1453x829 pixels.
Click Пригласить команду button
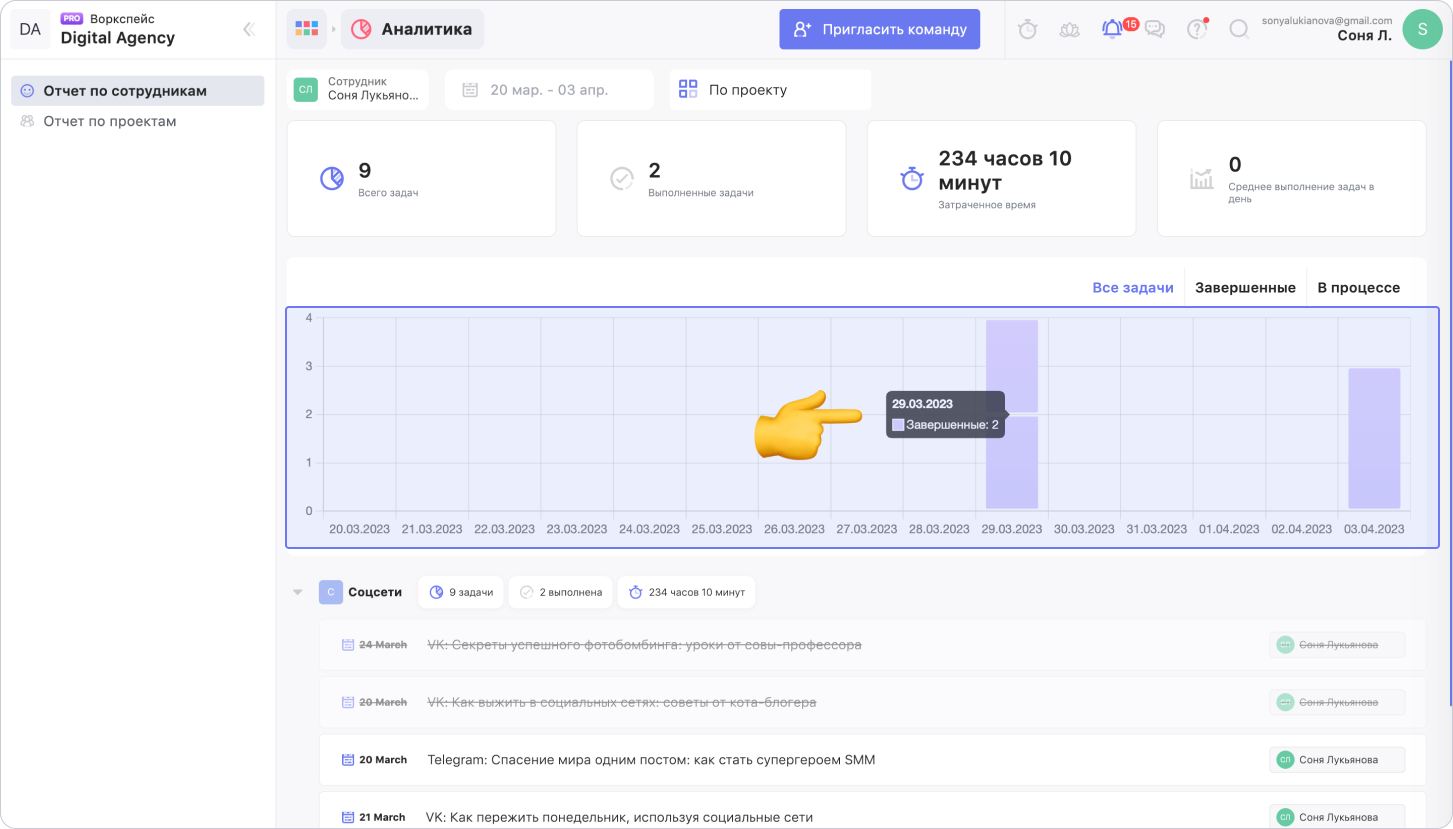[x=879, y=29]
